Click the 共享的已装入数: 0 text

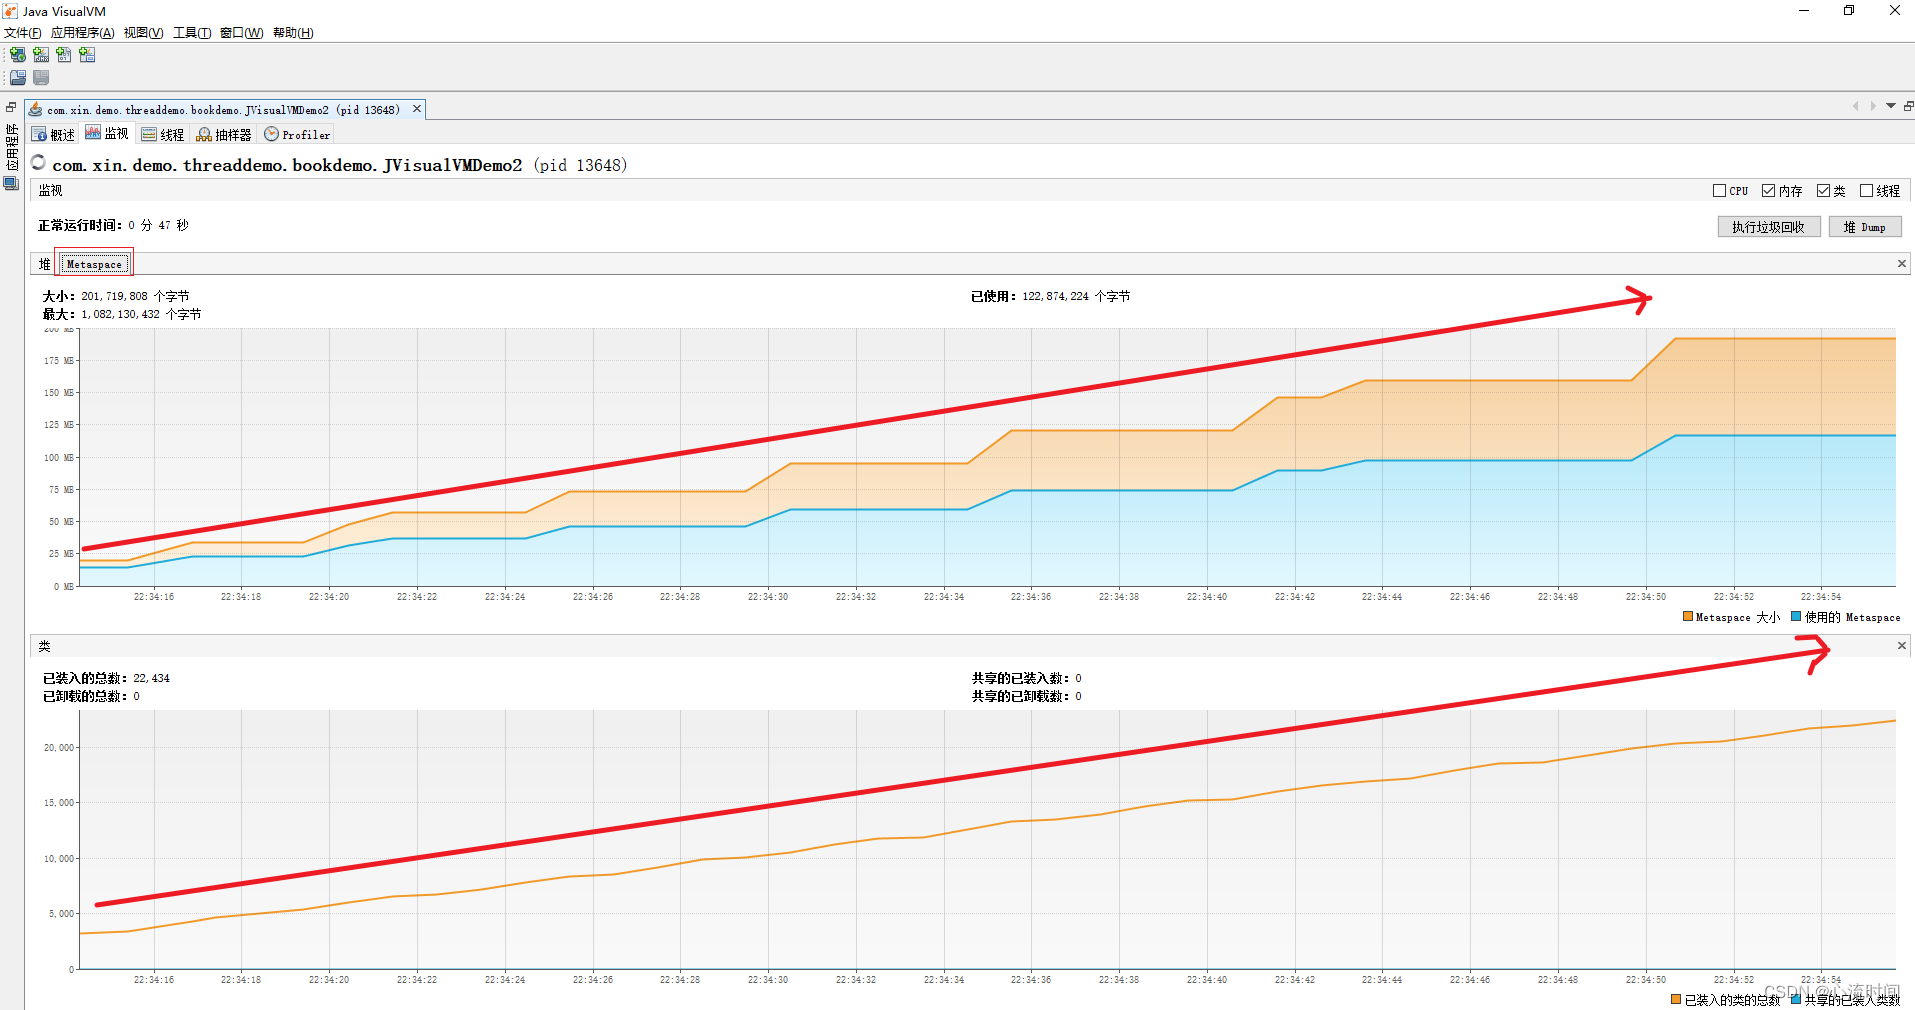(1027, 678)
